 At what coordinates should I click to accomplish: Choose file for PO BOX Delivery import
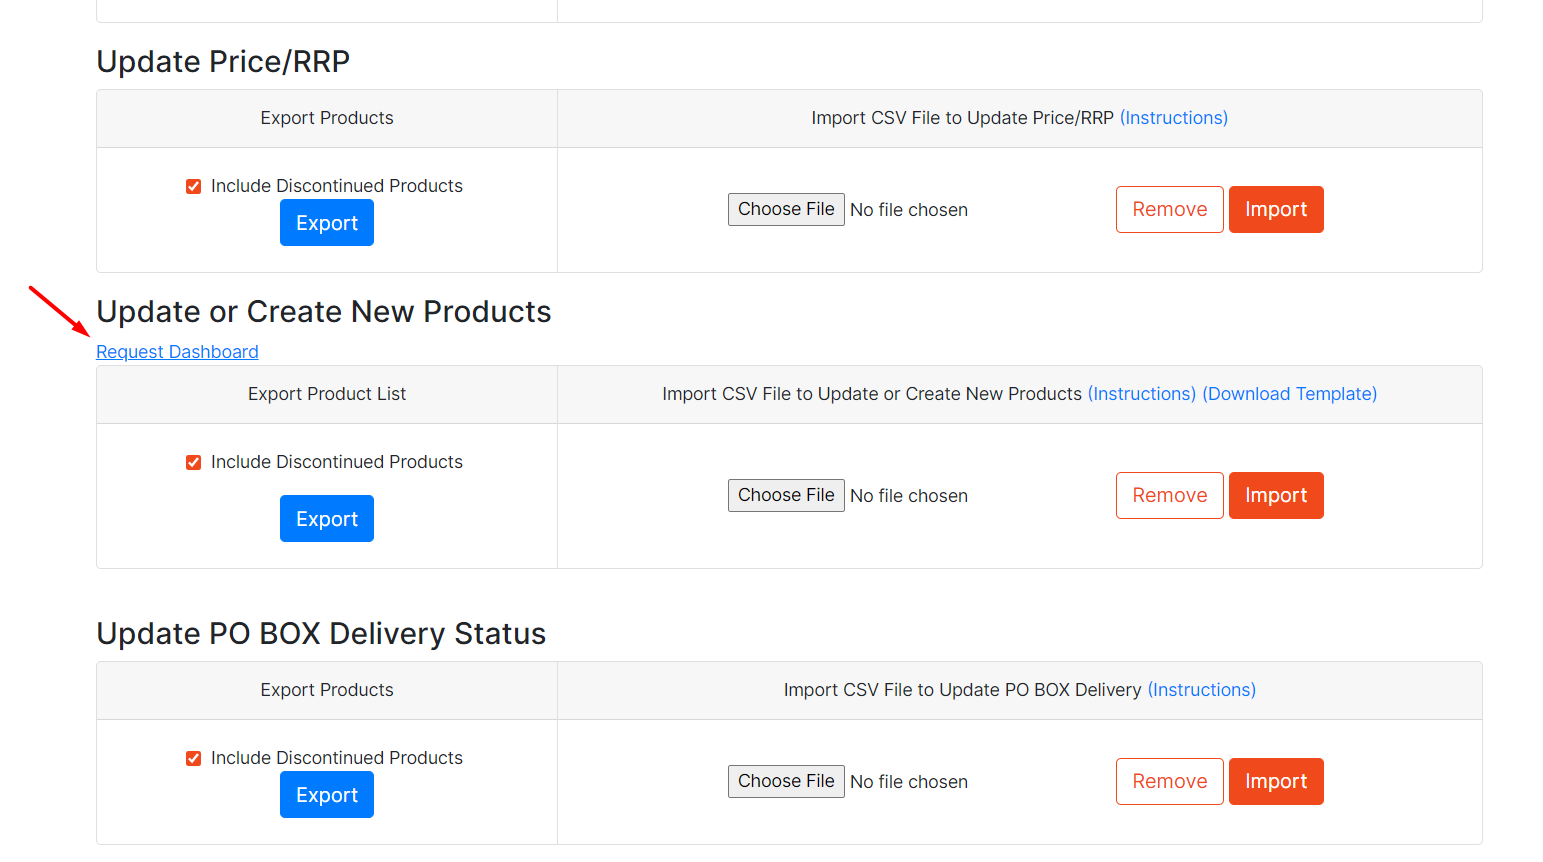point(786,782)
